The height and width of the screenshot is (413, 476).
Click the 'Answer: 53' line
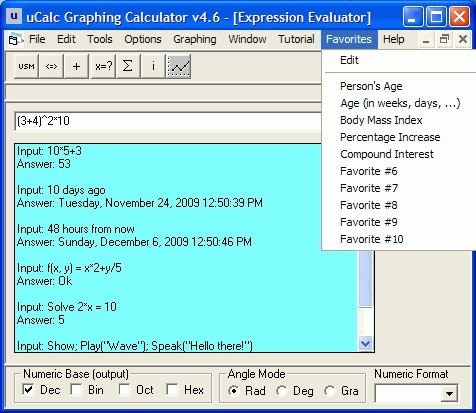coord(44,164)
